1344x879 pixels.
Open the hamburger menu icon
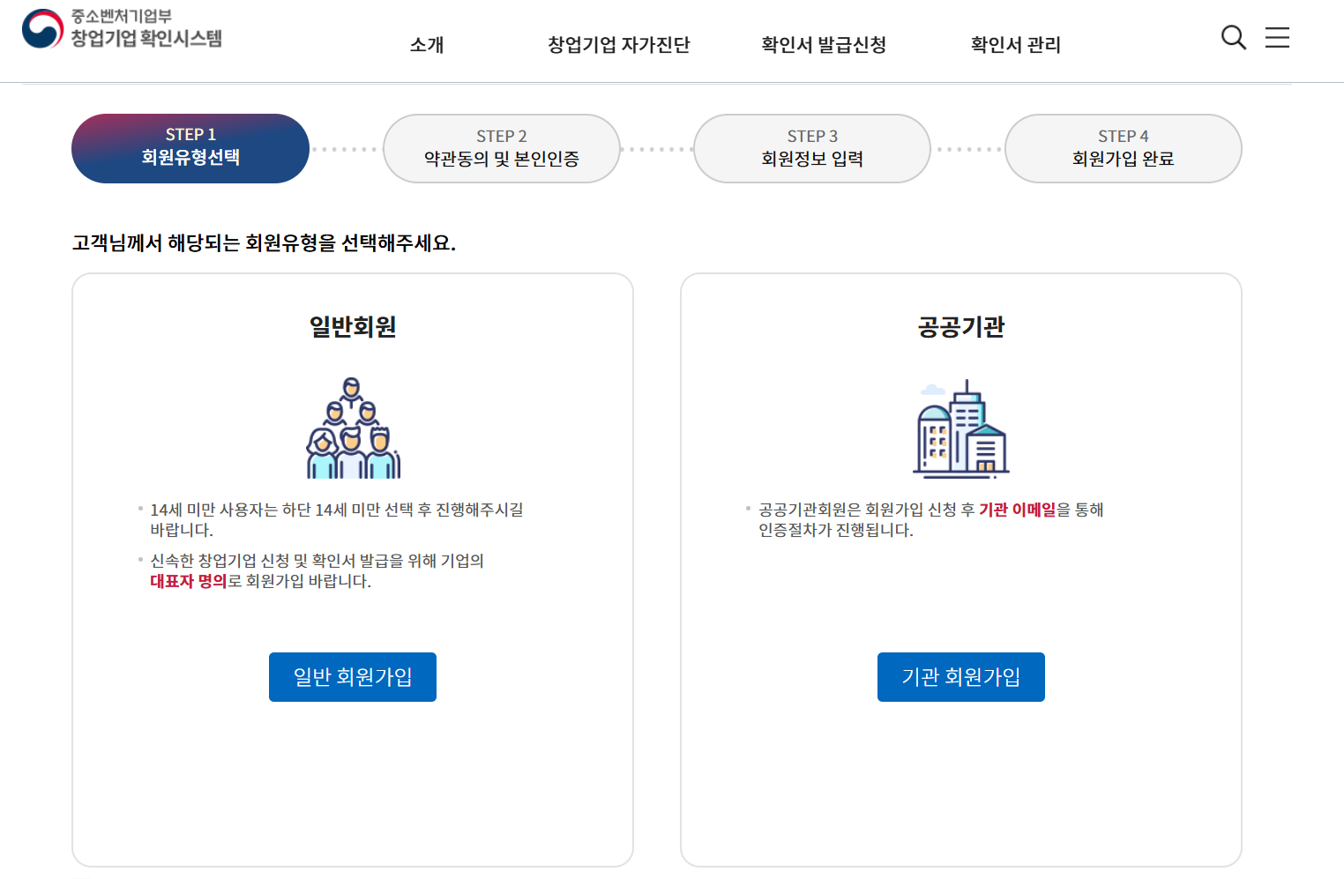click(x=1277, y=38)
